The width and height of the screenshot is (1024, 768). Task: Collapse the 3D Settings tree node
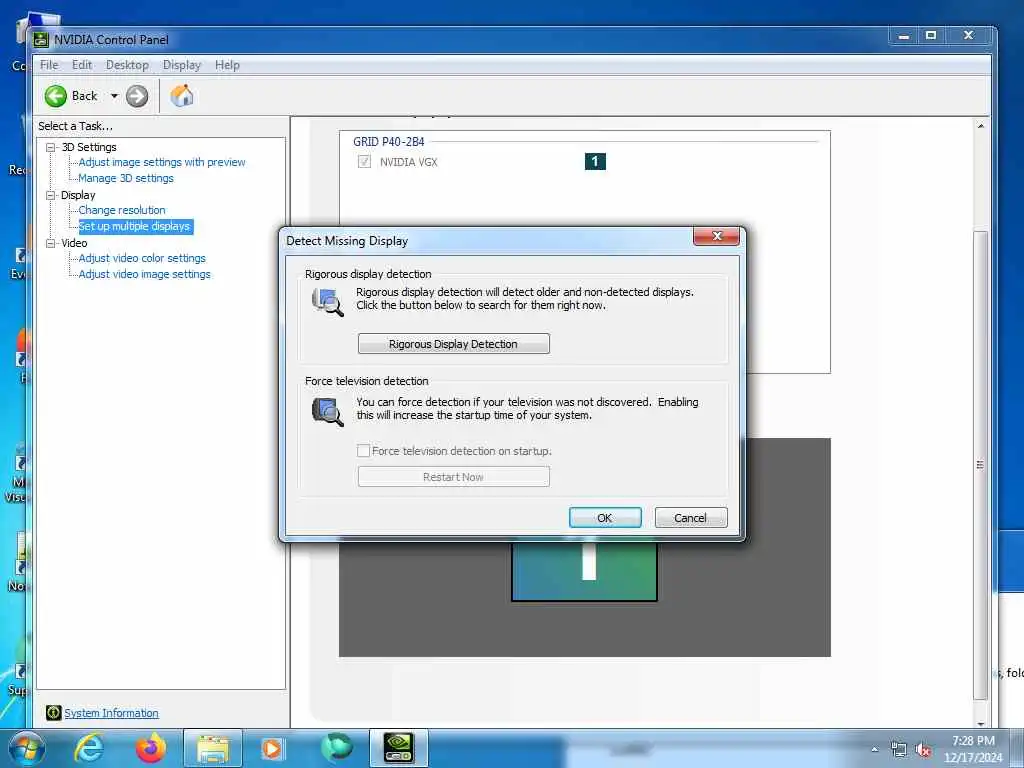click(x=50, y=147)
